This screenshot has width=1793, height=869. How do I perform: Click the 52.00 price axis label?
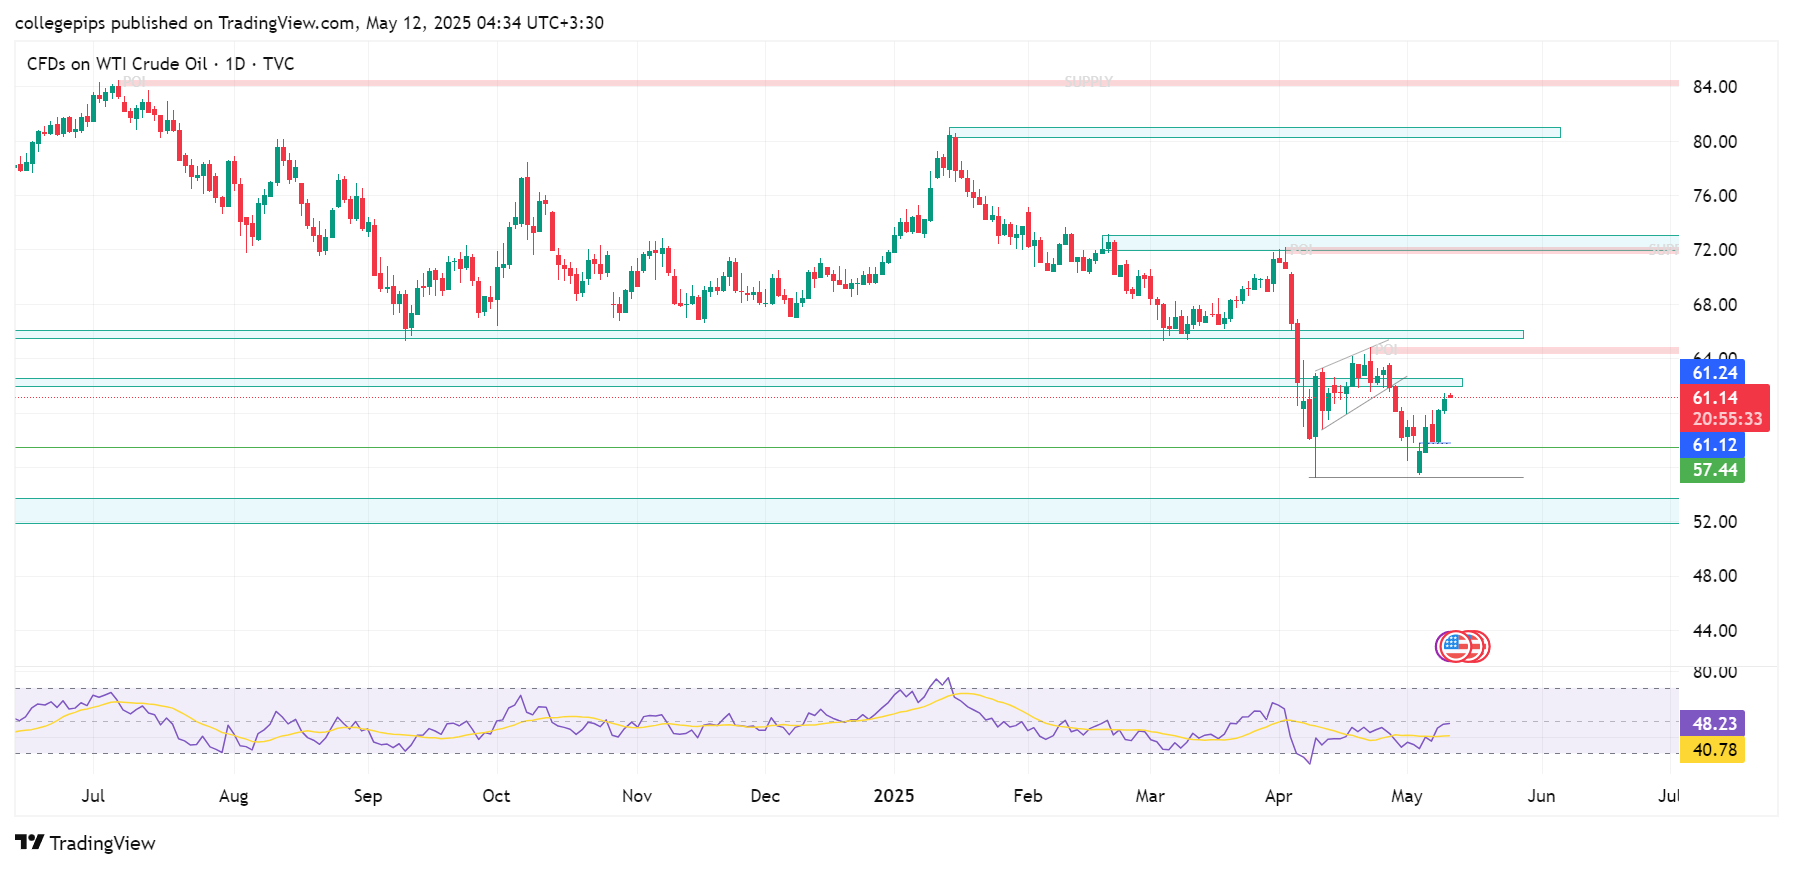(1714, 522)
